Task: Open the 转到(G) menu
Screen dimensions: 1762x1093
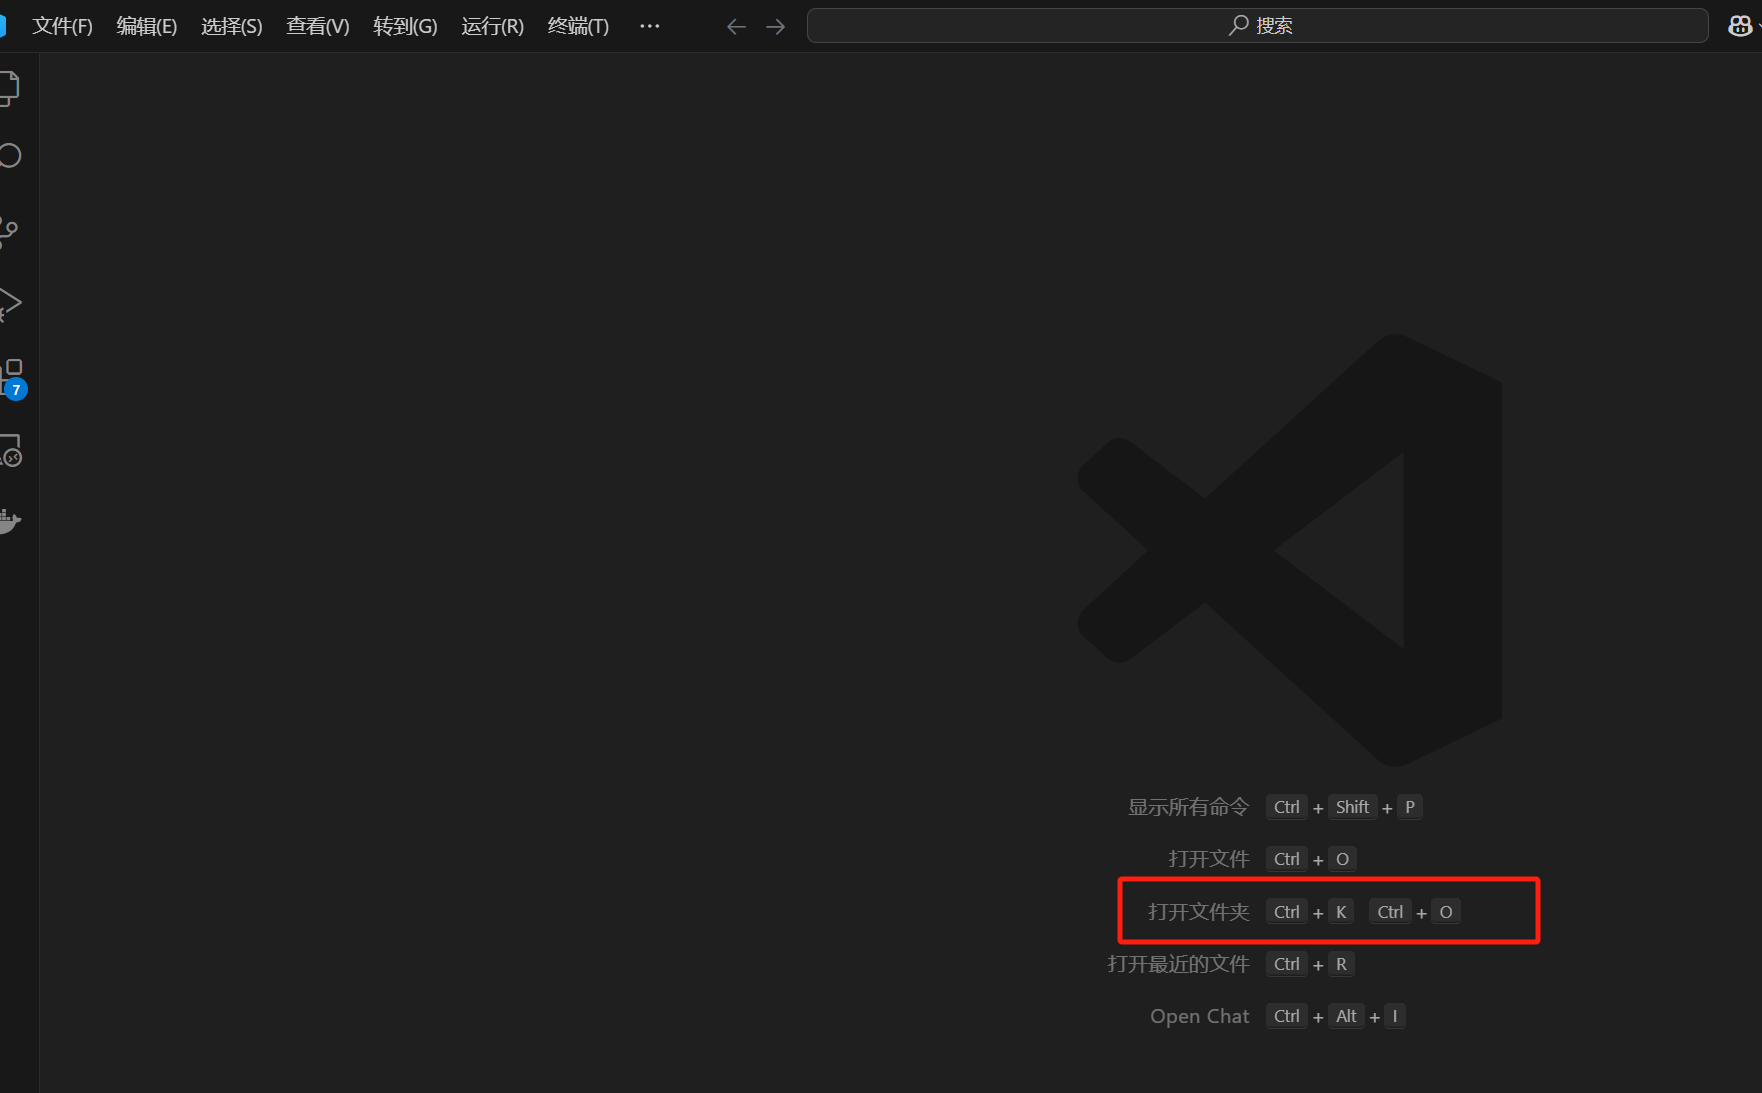Action: (405, 26)
